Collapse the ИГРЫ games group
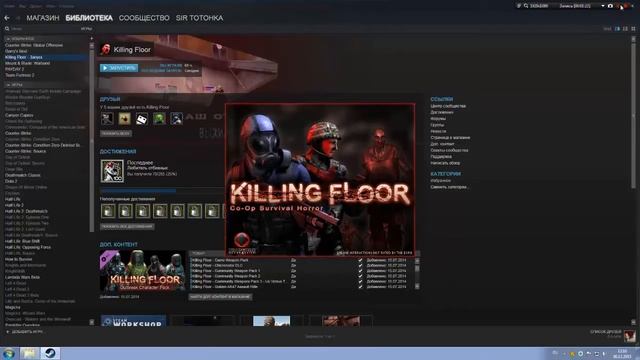640x360 pixels. click(x=14, y=85)
